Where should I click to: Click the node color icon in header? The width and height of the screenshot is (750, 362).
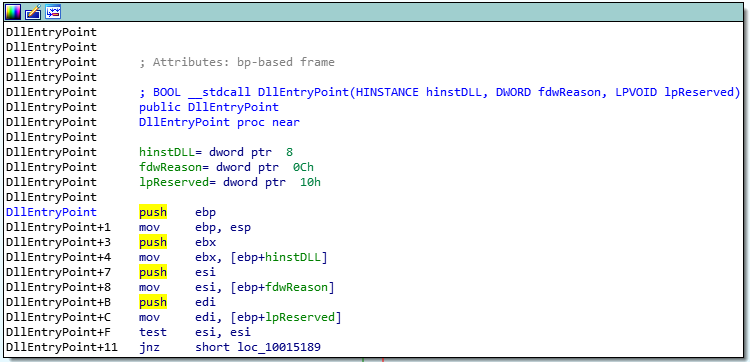(x=13, y=12)
